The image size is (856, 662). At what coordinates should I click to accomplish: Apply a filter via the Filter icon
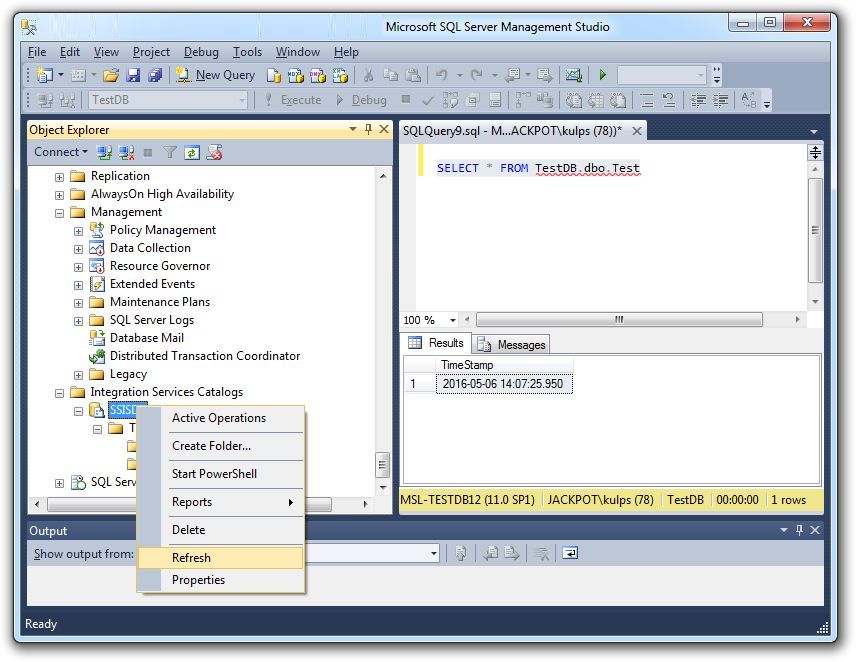tap(172, 152)
